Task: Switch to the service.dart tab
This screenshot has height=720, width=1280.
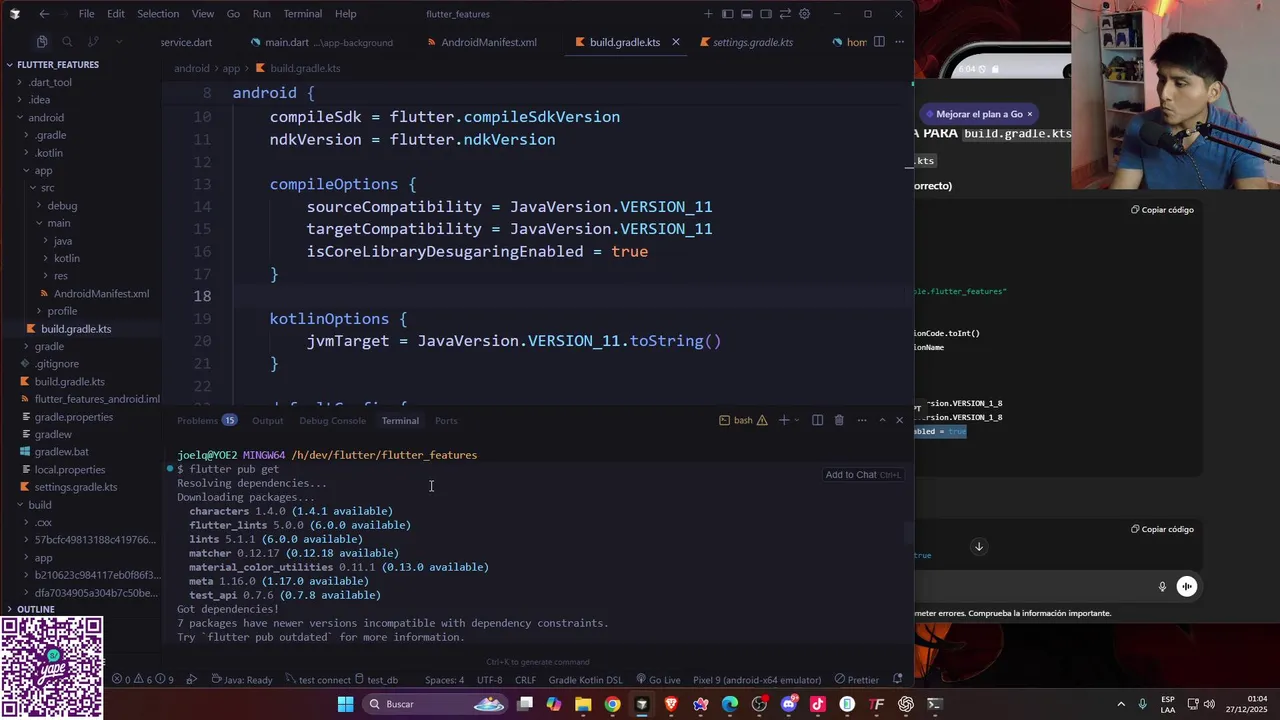Action: pos(186,42)
